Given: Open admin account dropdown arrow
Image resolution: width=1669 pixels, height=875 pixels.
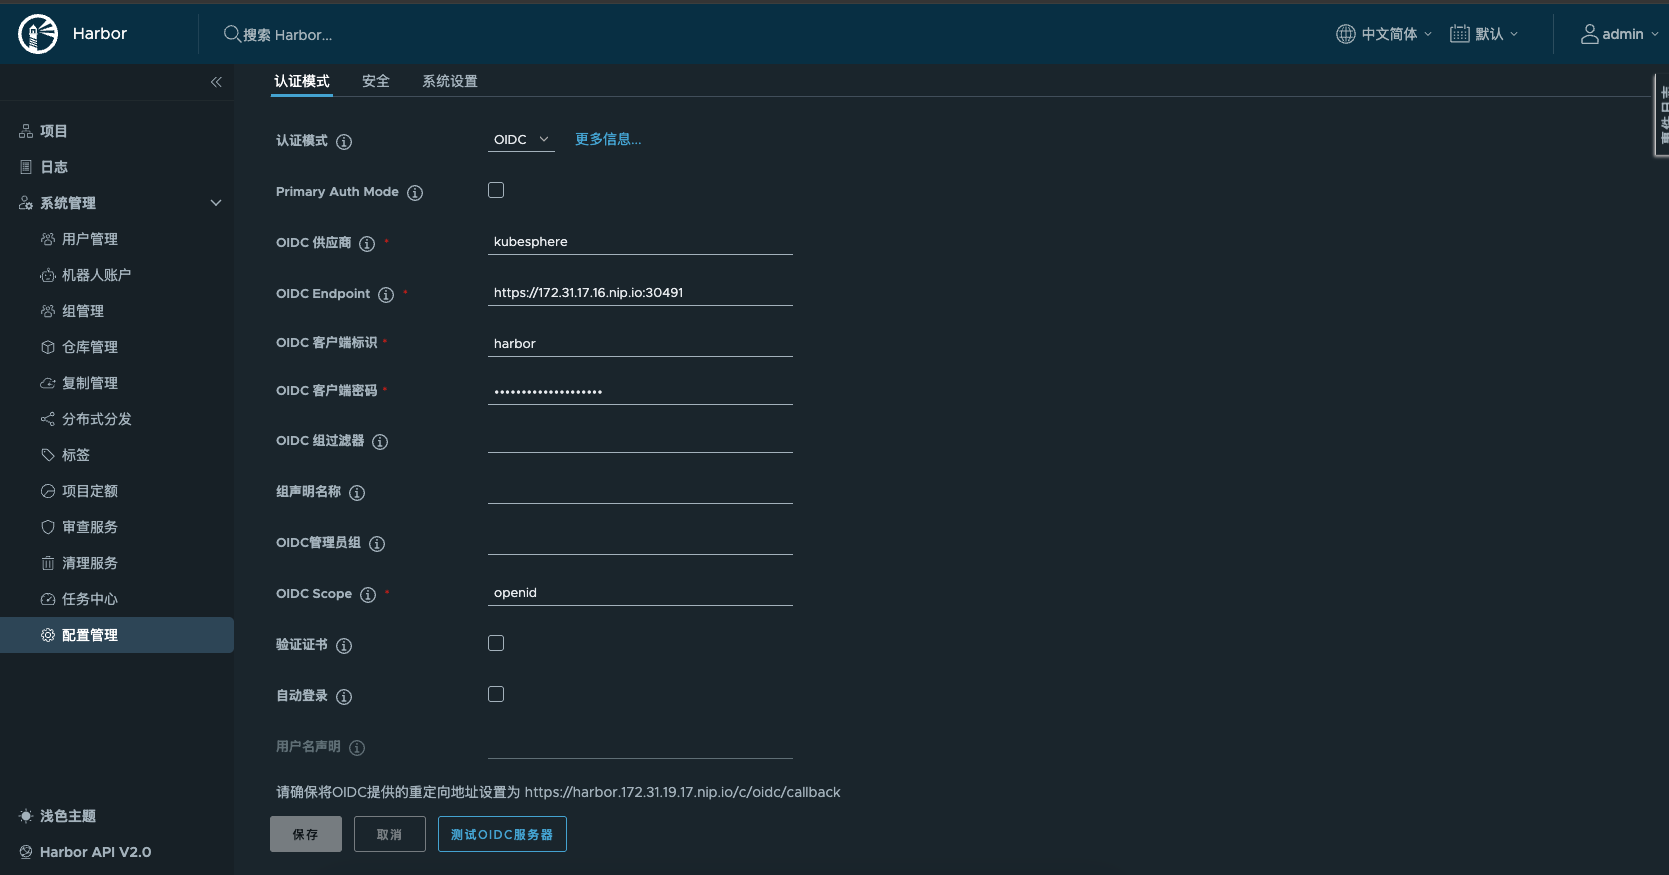Looking at the screenshot, I should point(1655,34).
